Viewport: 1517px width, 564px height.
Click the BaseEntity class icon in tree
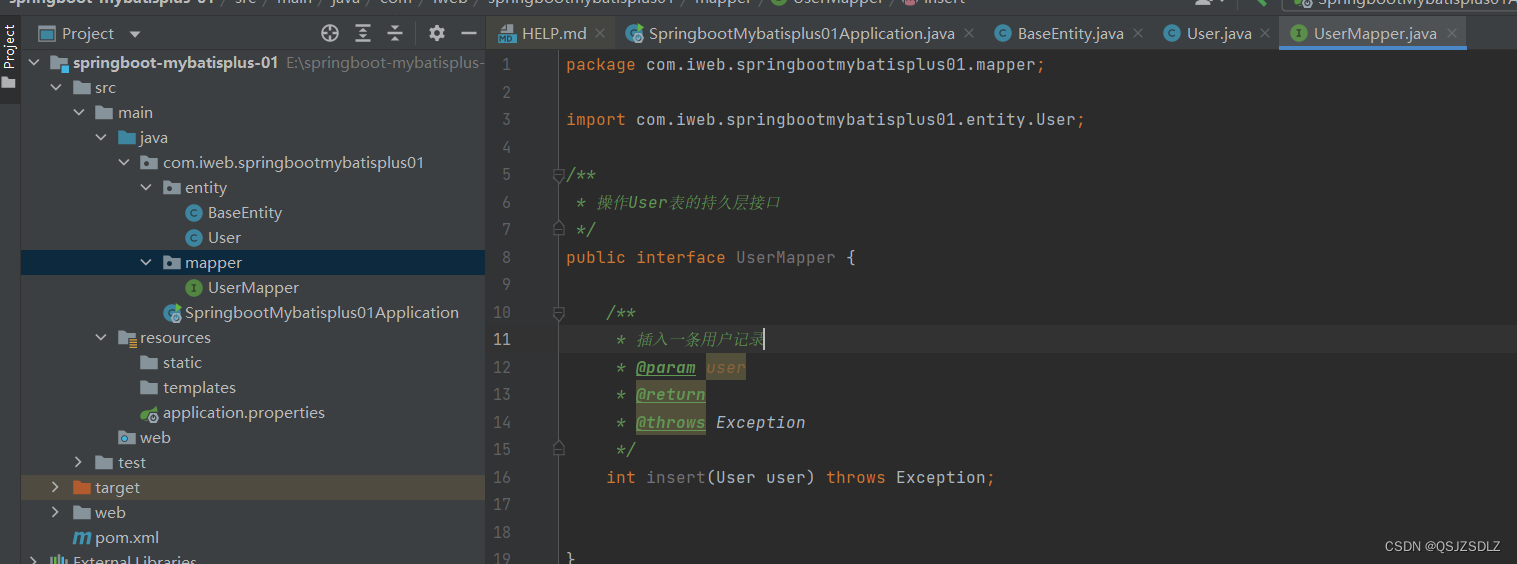coord(194,213)
